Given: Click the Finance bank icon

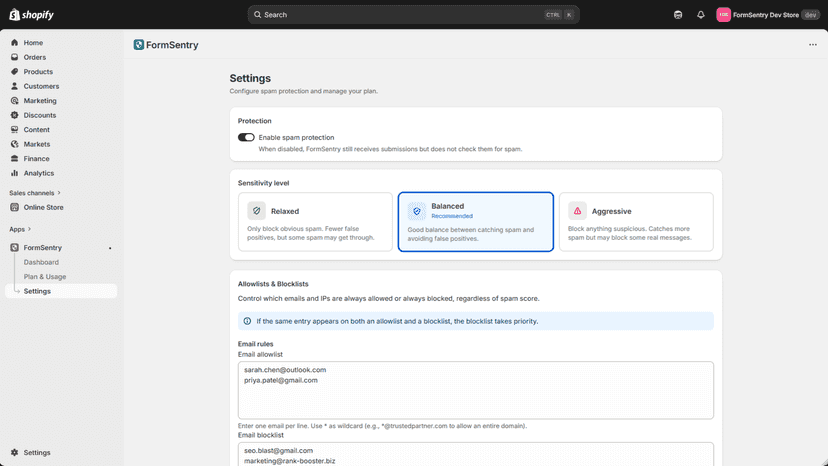Looking at the screenshot, I should pyautogui.click(x=14, y=159).
